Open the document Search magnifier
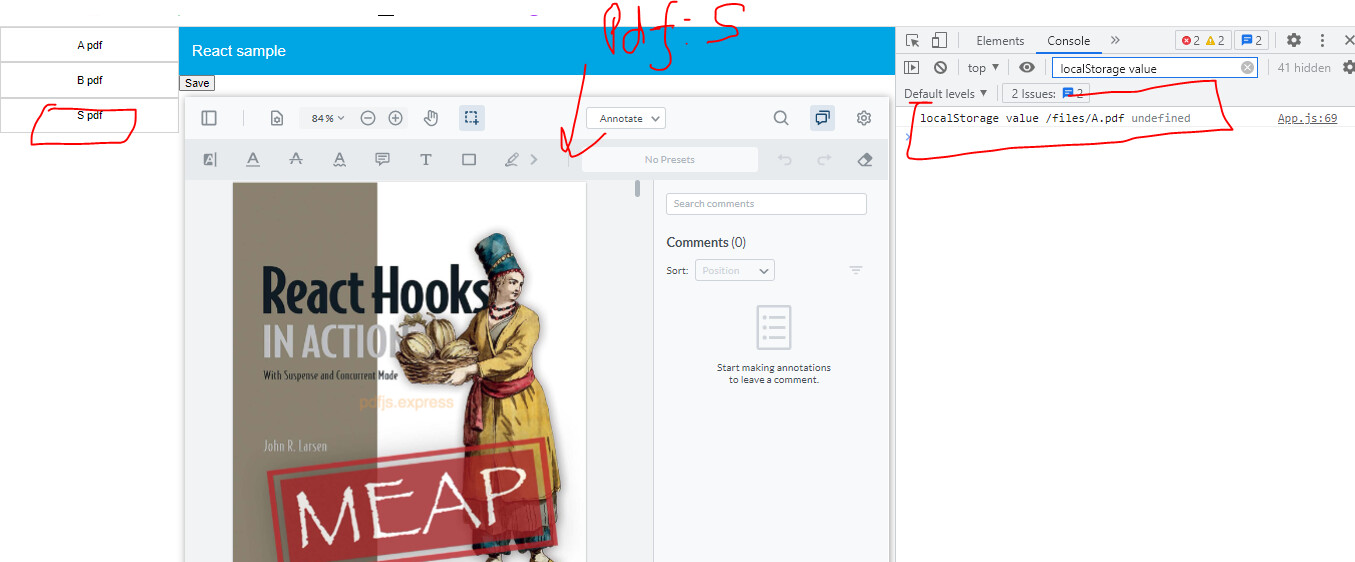The image size is (1355, 562). [781, 118]
